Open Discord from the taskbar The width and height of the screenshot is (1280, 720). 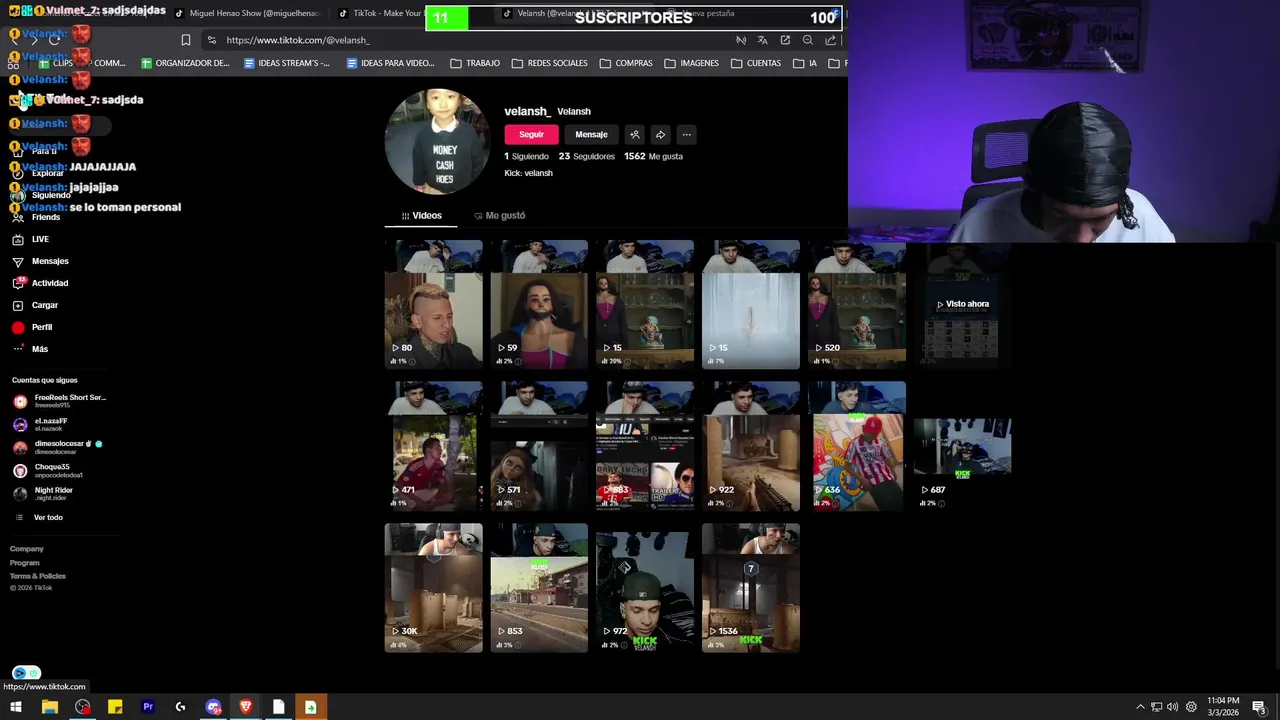[x=213, y=707]
